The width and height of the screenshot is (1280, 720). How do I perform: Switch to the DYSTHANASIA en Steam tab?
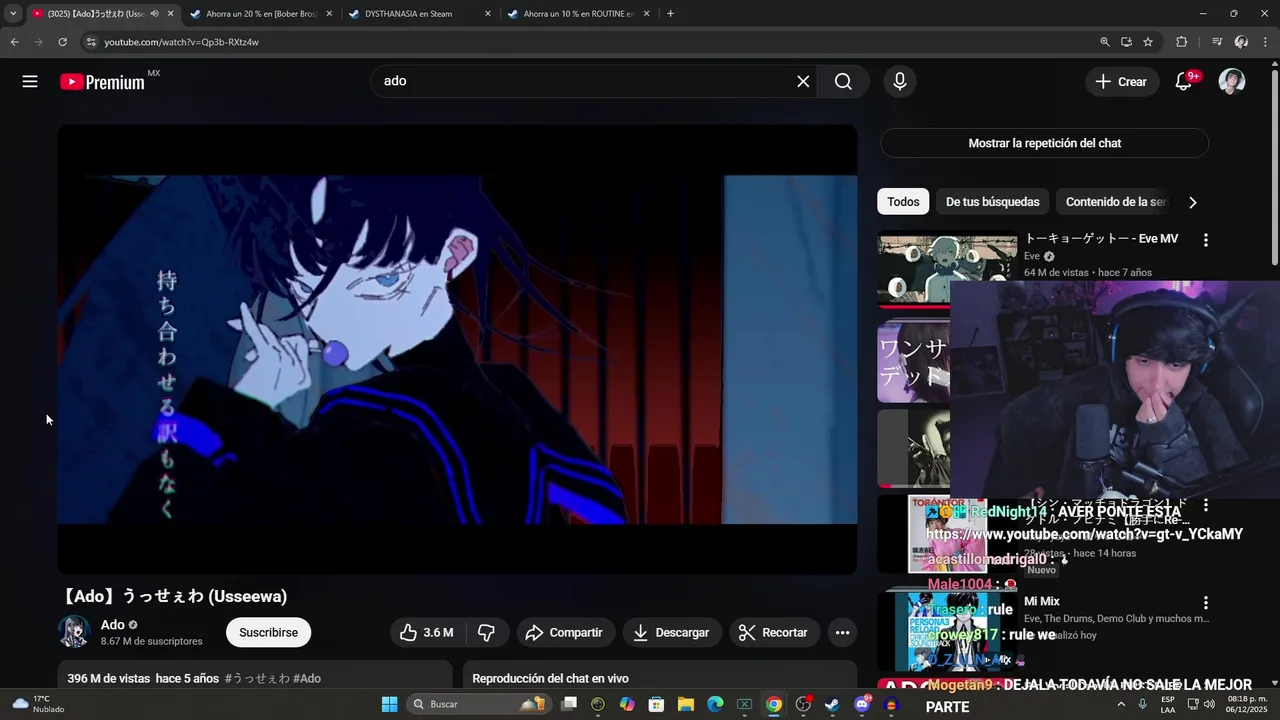point(419,14)
